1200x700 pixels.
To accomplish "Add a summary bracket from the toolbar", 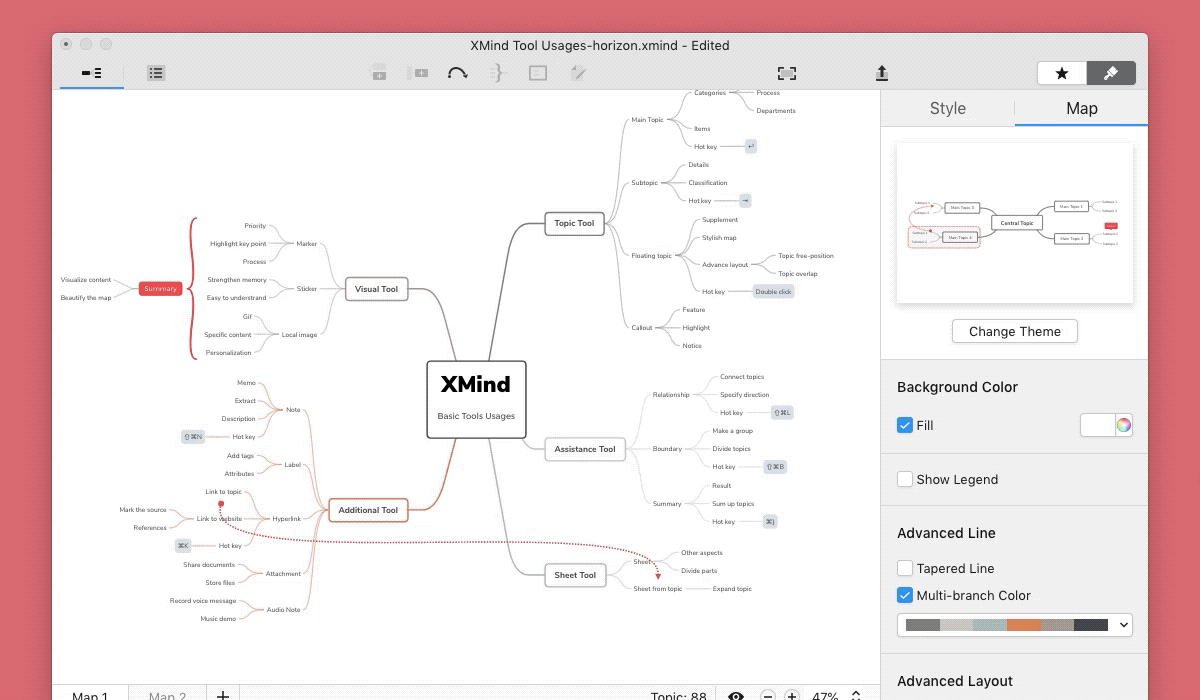I will pos(497,73).
